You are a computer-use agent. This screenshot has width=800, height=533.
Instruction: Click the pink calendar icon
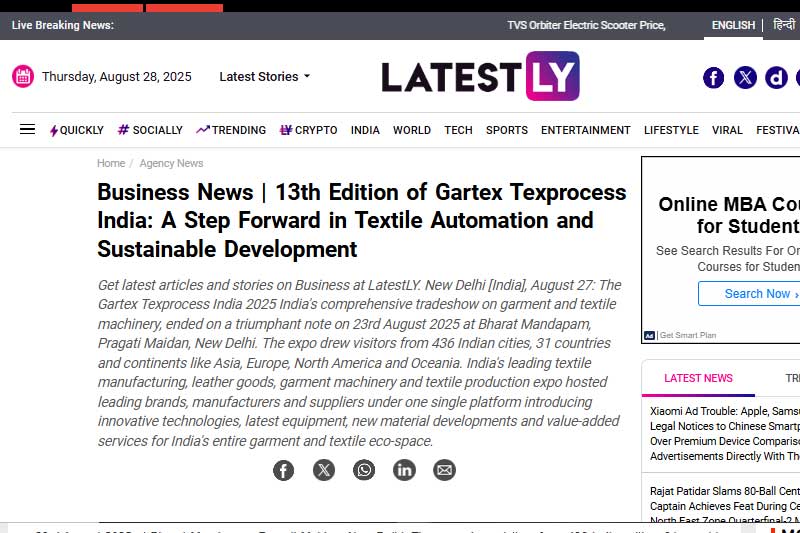pos(23,77)
